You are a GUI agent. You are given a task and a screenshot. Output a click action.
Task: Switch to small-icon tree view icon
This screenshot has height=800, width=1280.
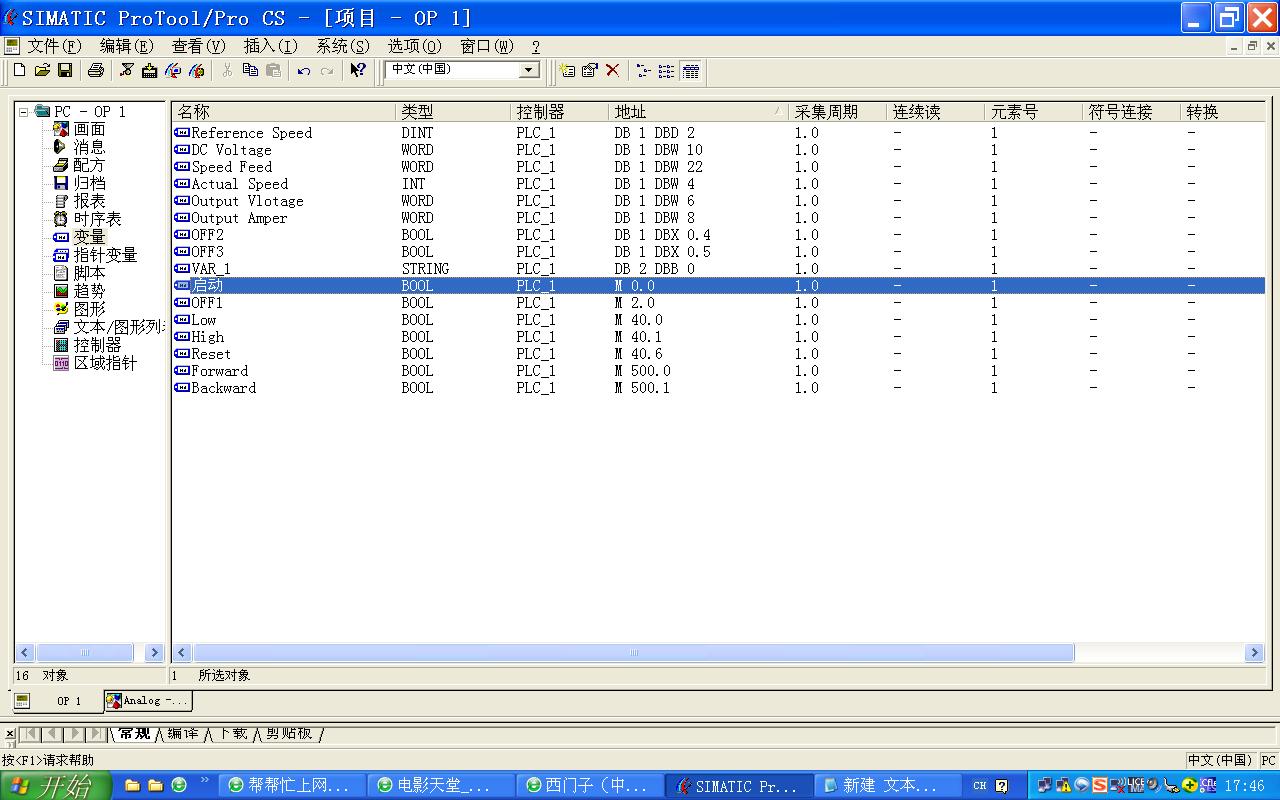tap(643, 70)
